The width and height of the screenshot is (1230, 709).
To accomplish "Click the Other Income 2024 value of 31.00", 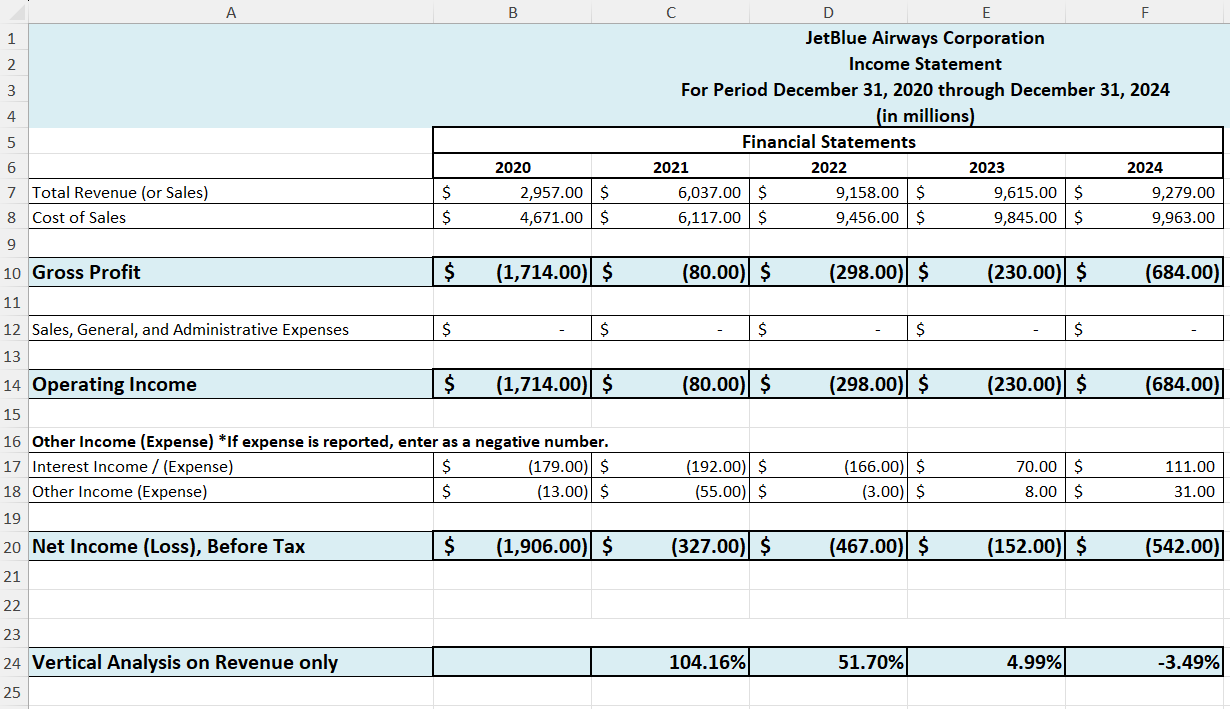I will [1144, 491].
